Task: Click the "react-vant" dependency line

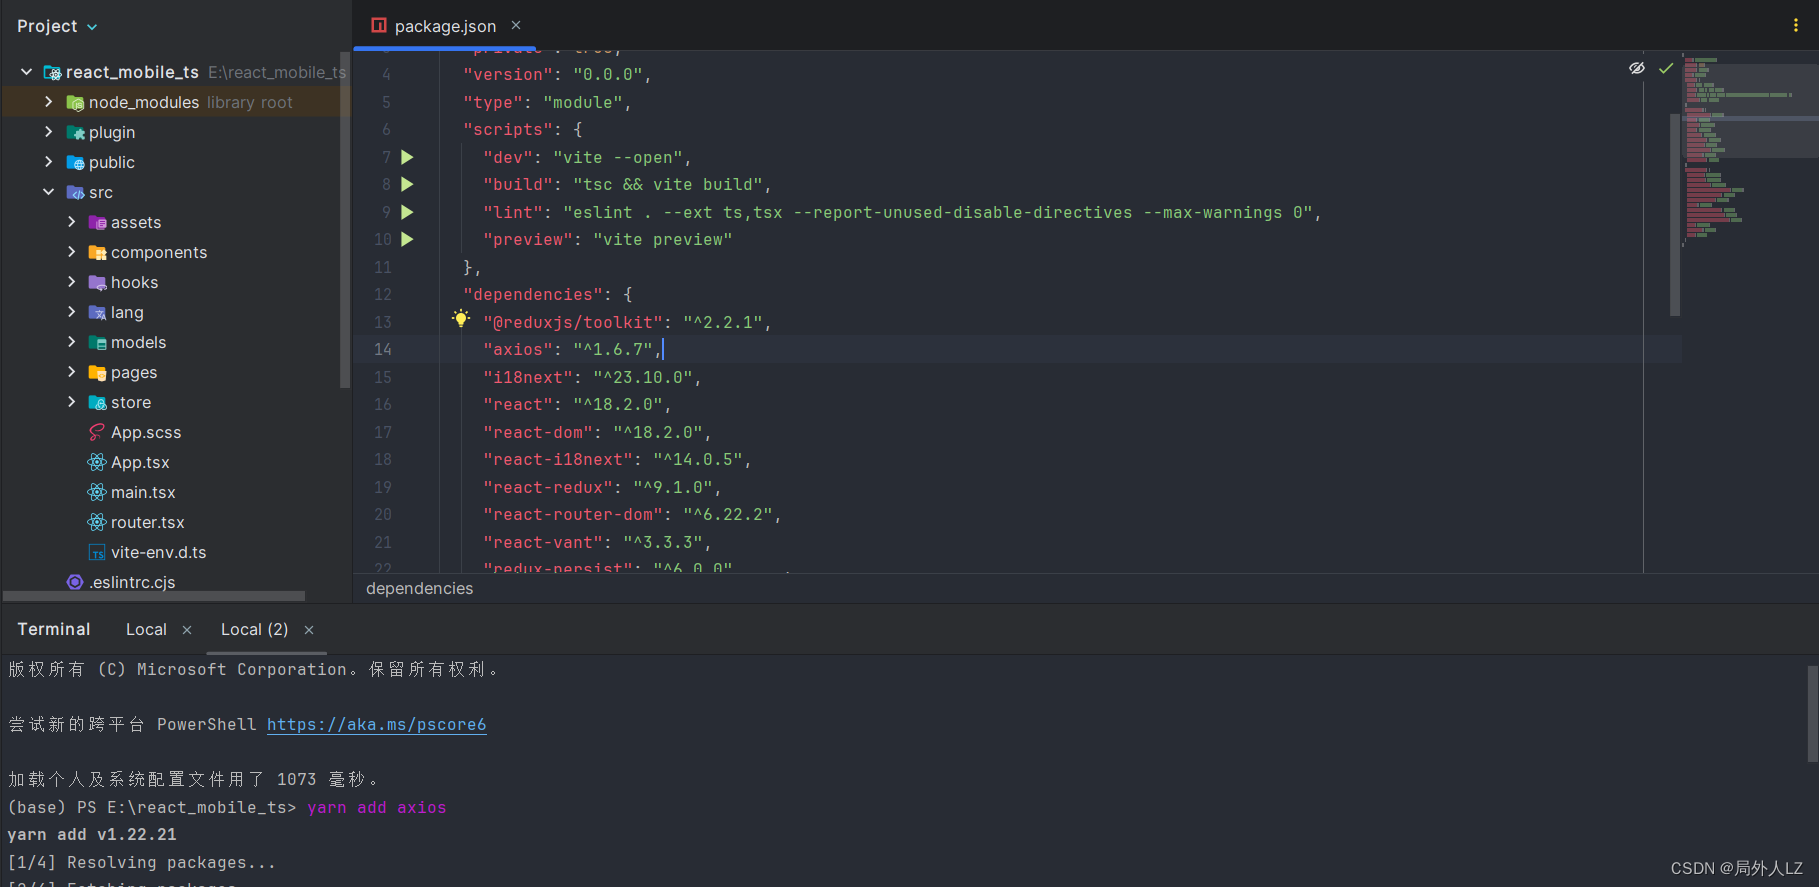Action: click(597, 542)
